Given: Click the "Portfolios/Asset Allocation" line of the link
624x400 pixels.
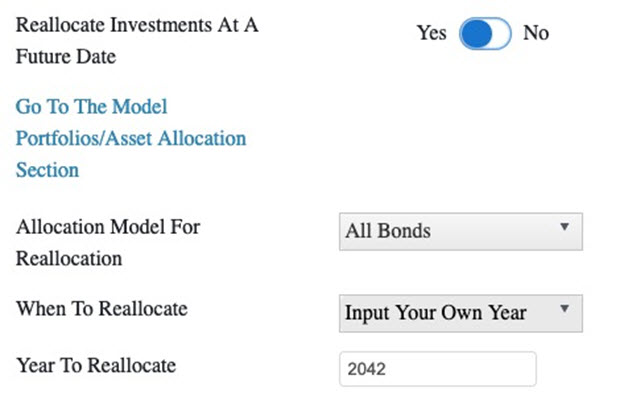Looking at the screenshot, I should [x=130, y=138].
